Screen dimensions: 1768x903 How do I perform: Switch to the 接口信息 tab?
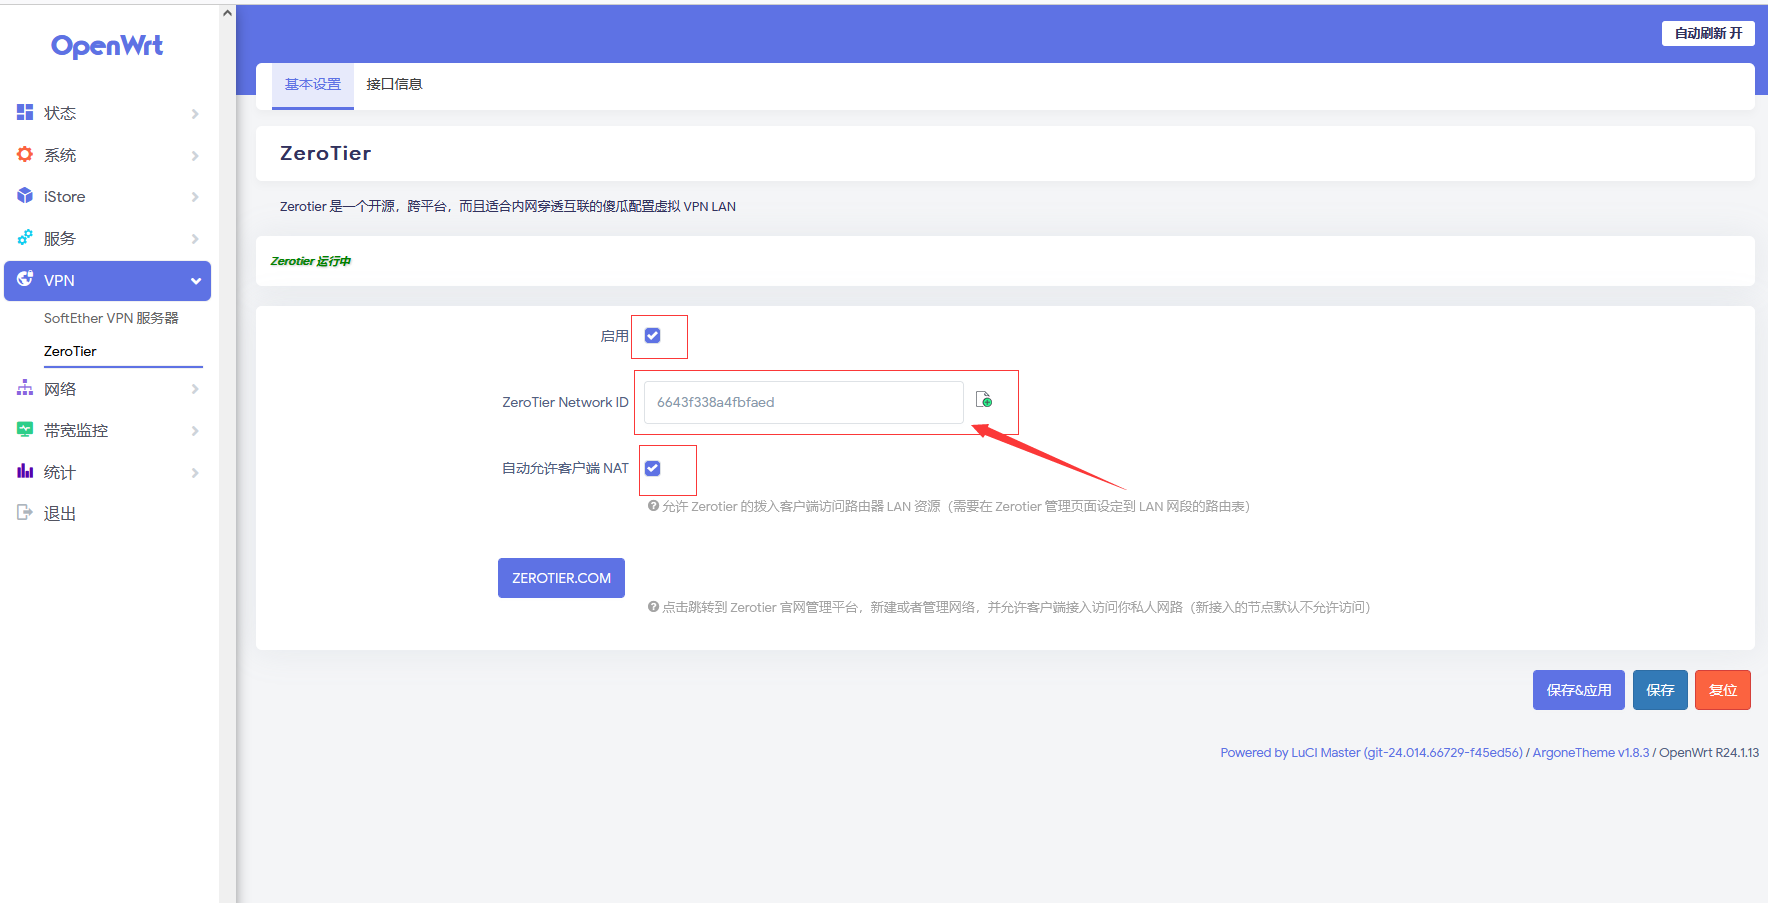click(394, 85)
